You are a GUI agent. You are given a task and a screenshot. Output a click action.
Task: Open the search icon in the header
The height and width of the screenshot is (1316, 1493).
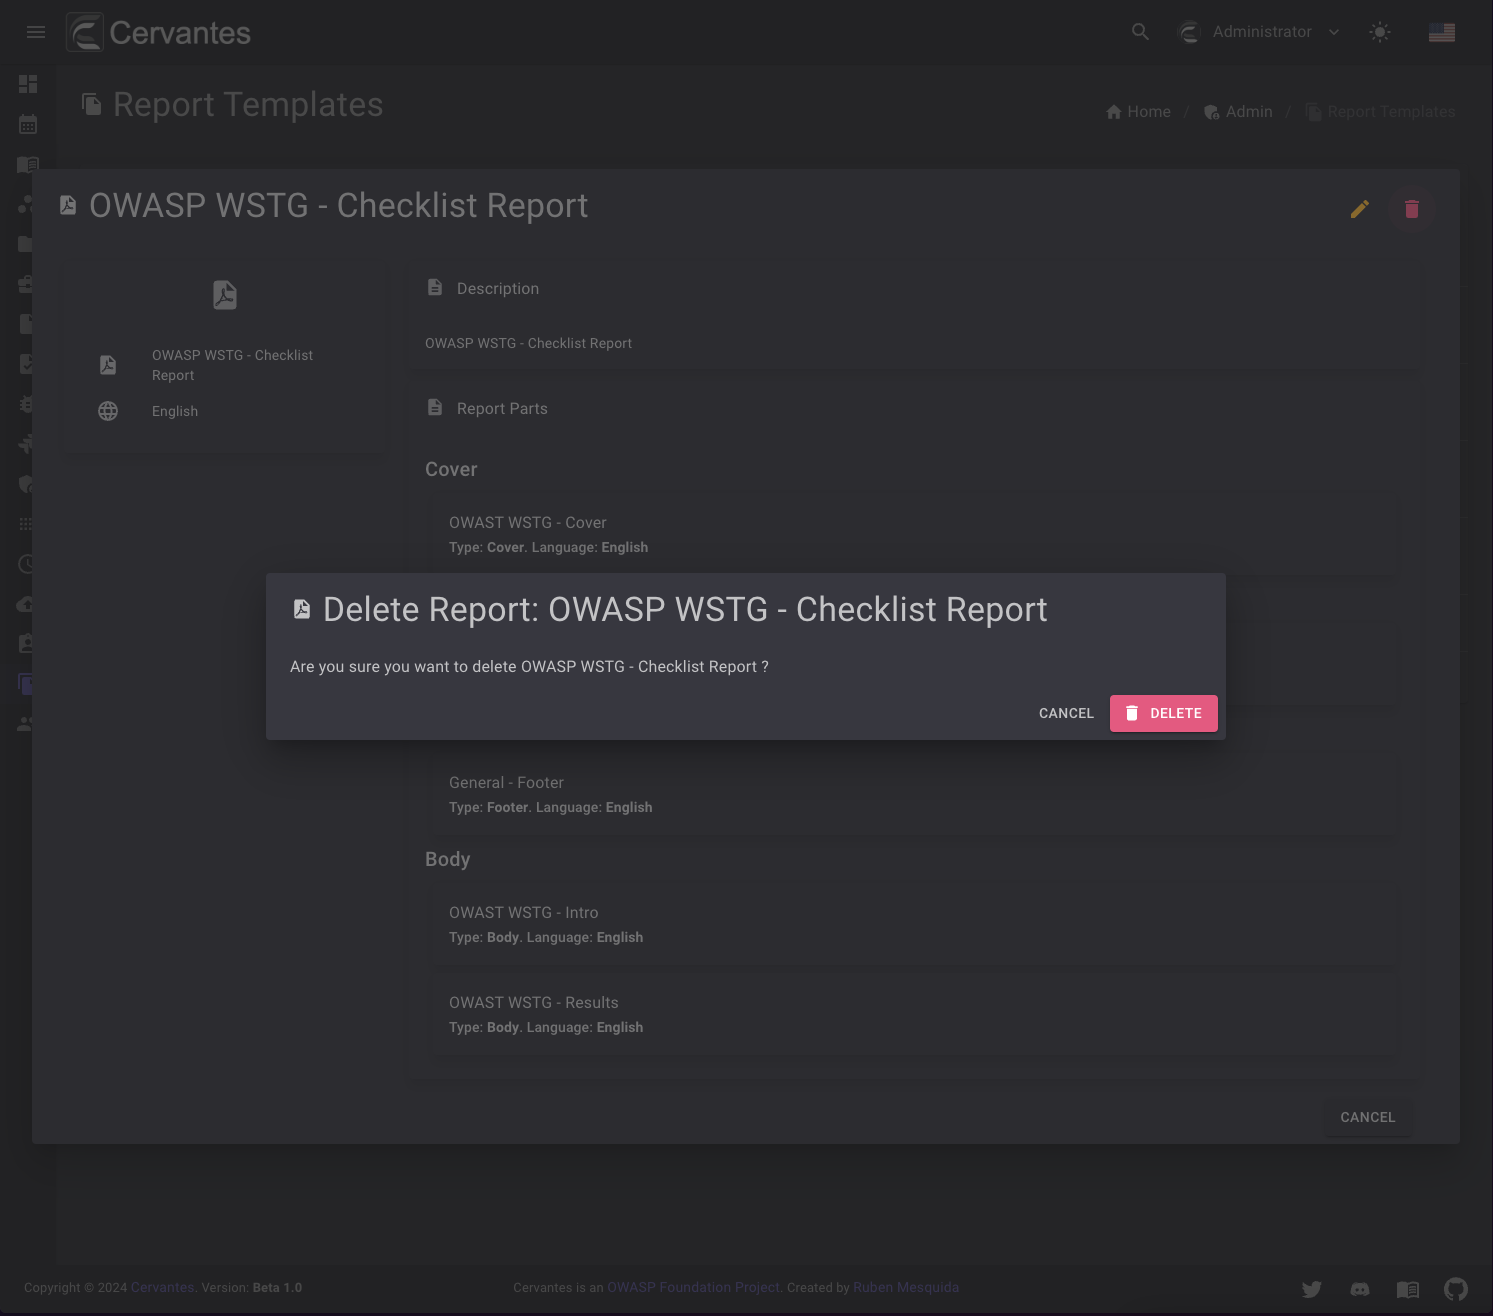point(1140,32)
